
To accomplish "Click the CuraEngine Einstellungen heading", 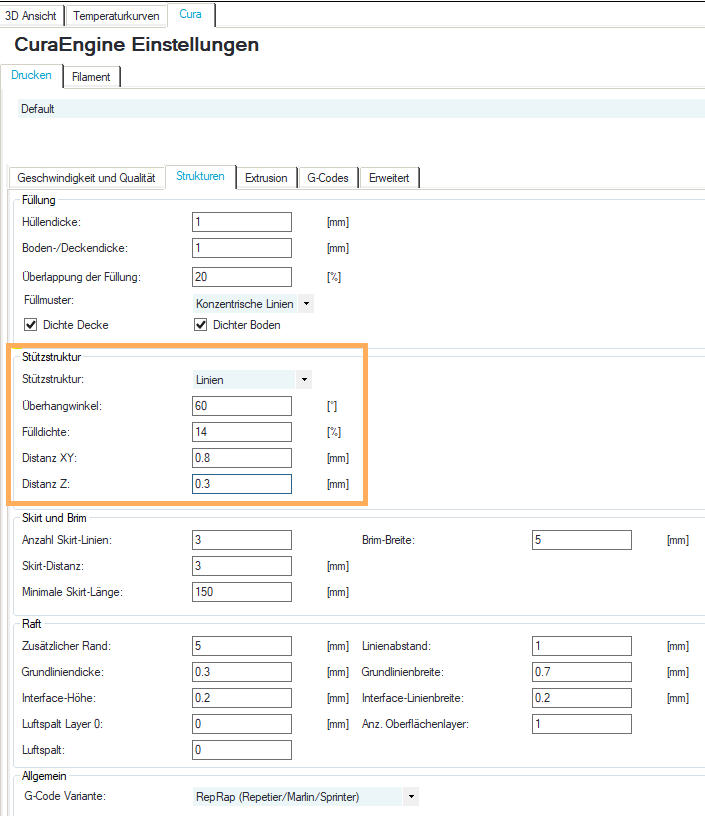I will [137, 45].
